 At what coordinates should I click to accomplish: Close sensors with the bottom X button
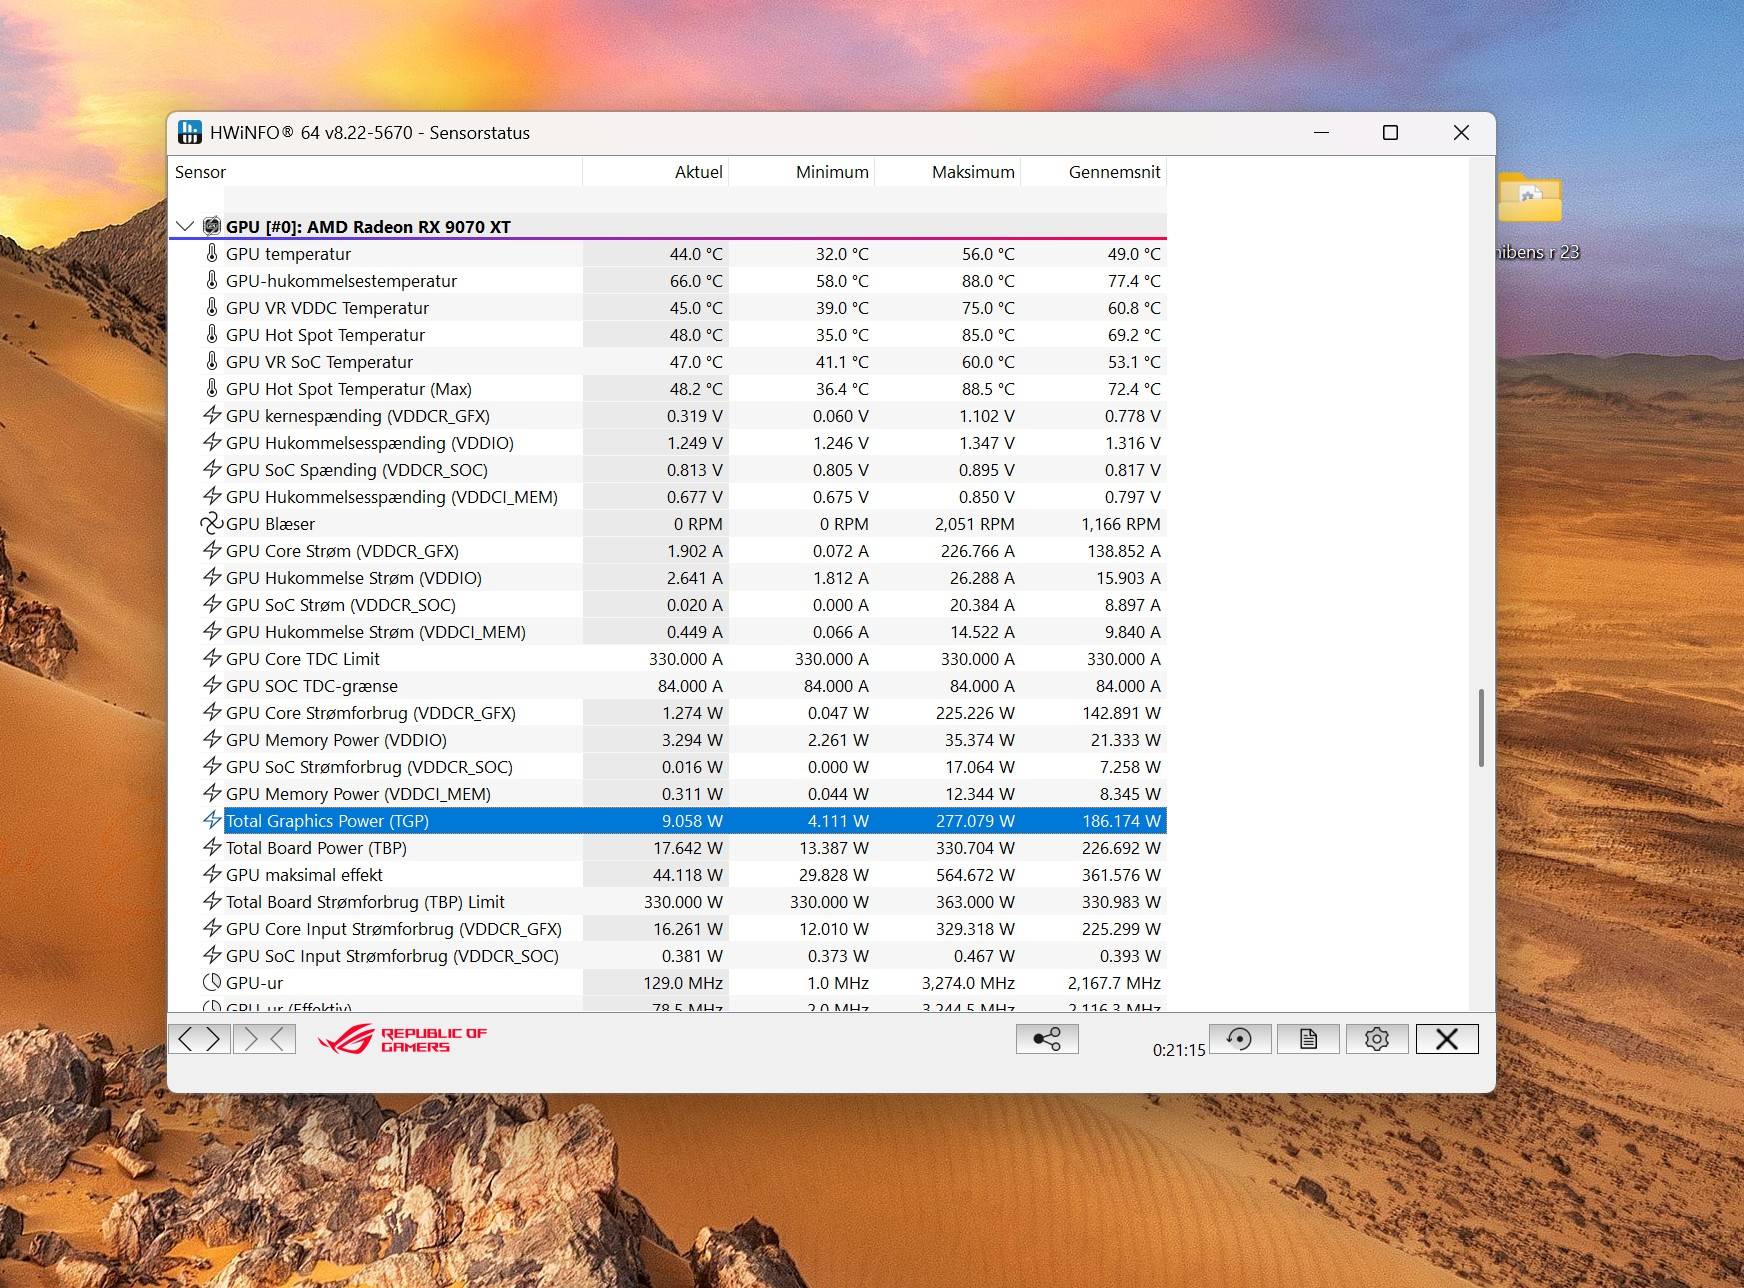1447,1039
